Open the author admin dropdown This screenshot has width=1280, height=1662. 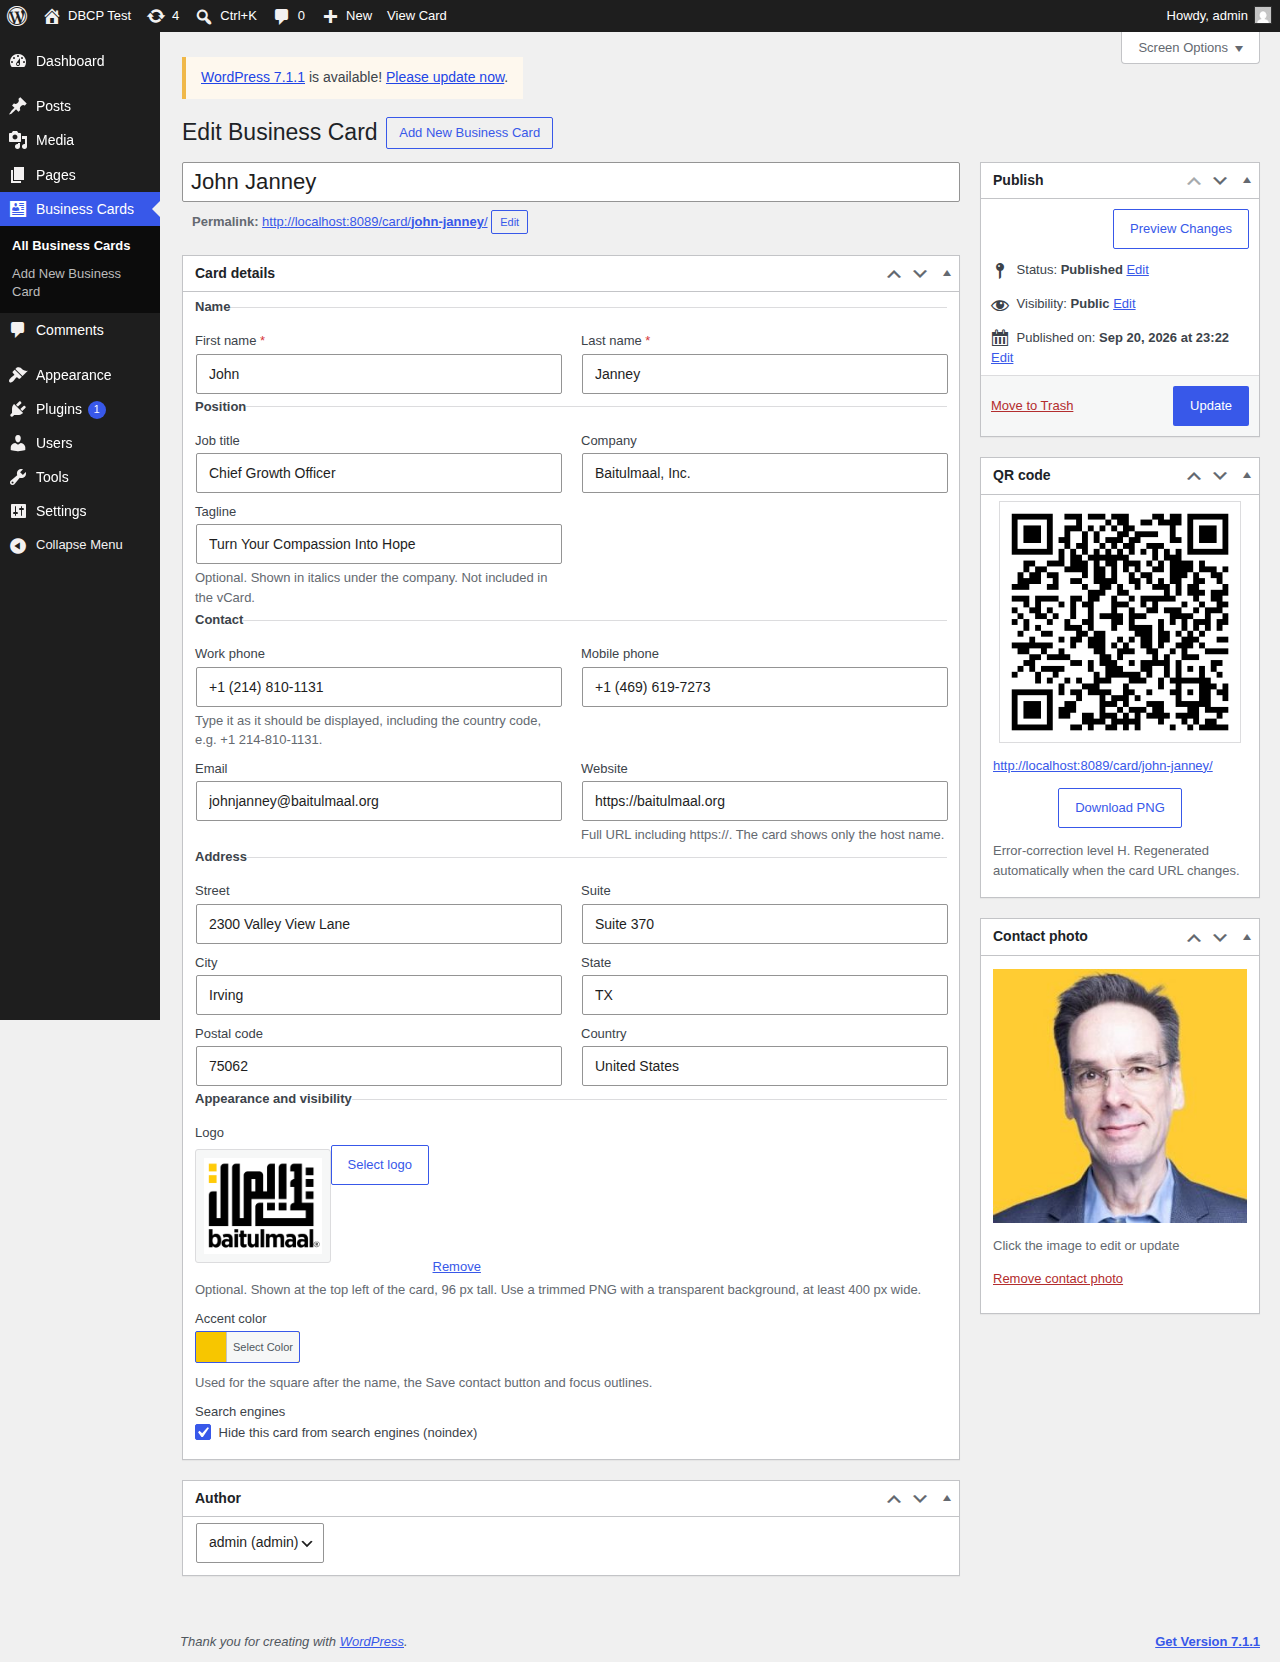pyautogui.click(x=260, y=1542)
